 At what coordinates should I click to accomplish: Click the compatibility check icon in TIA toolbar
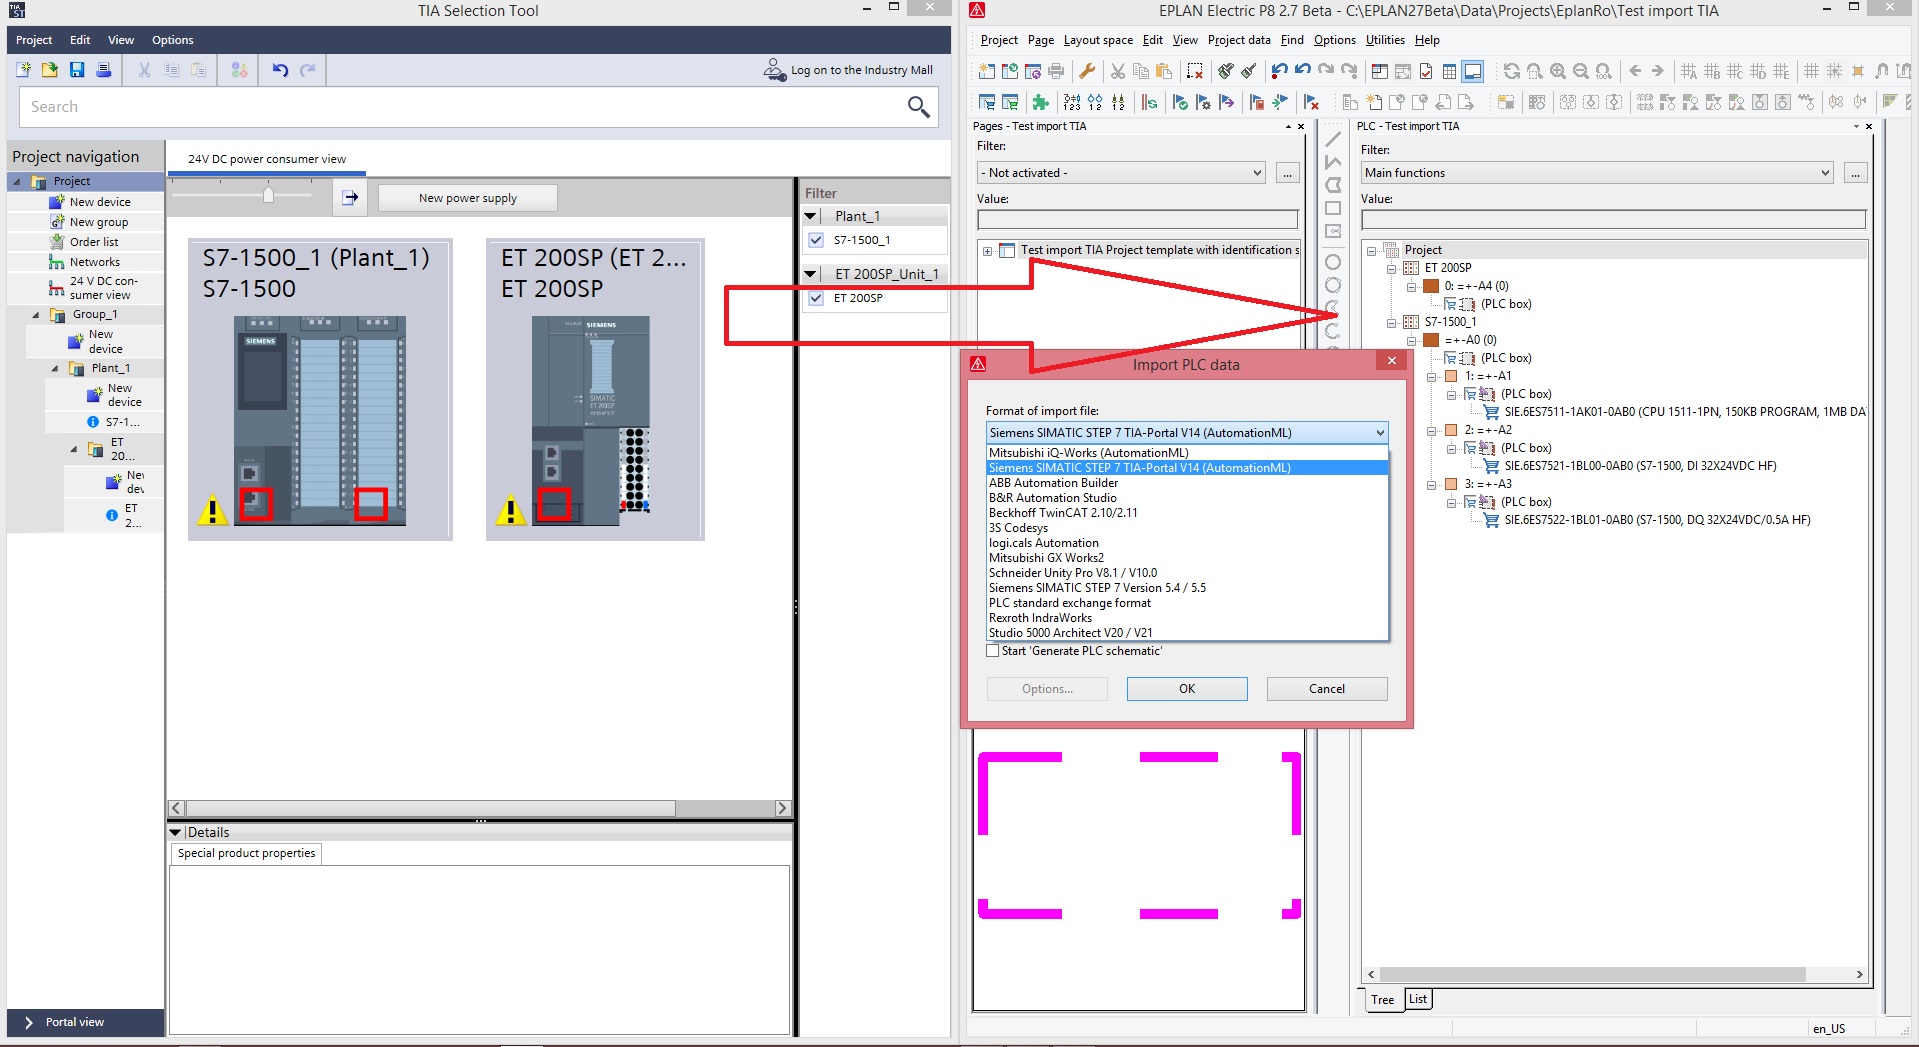pos(239,70)
